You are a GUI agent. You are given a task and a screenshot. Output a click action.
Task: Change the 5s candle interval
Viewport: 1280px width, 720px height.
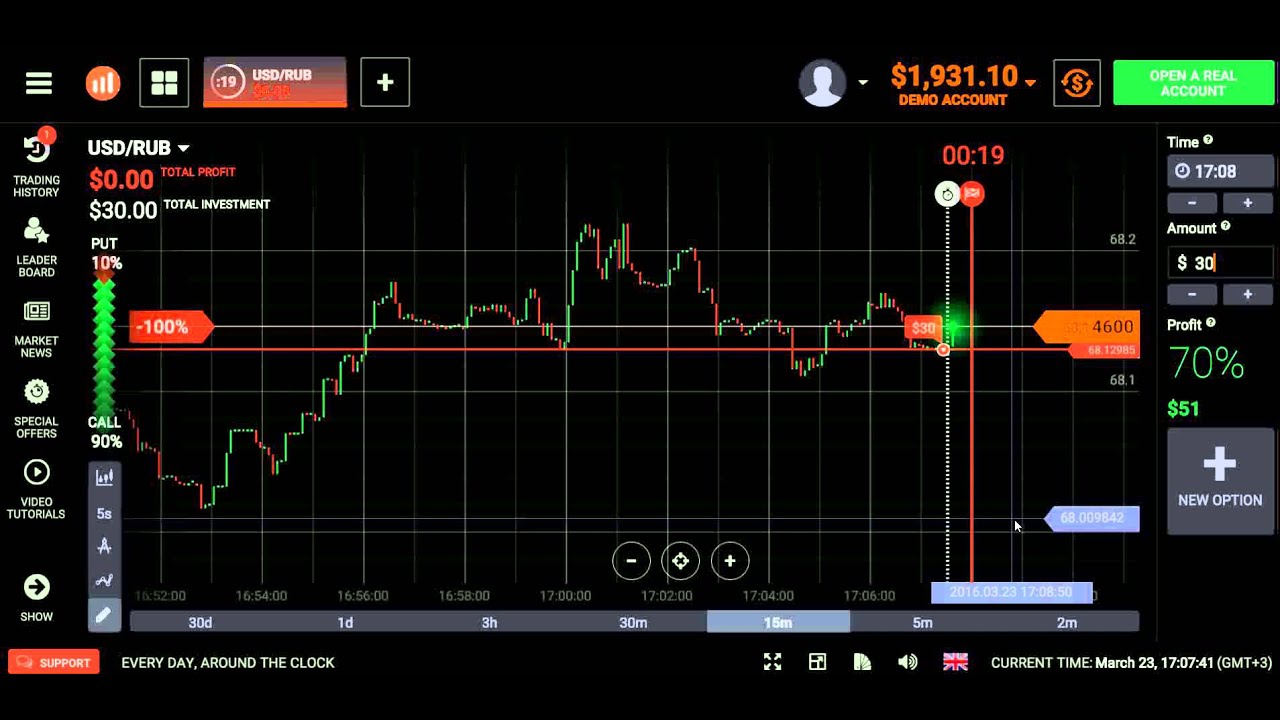tap(104, 513)
